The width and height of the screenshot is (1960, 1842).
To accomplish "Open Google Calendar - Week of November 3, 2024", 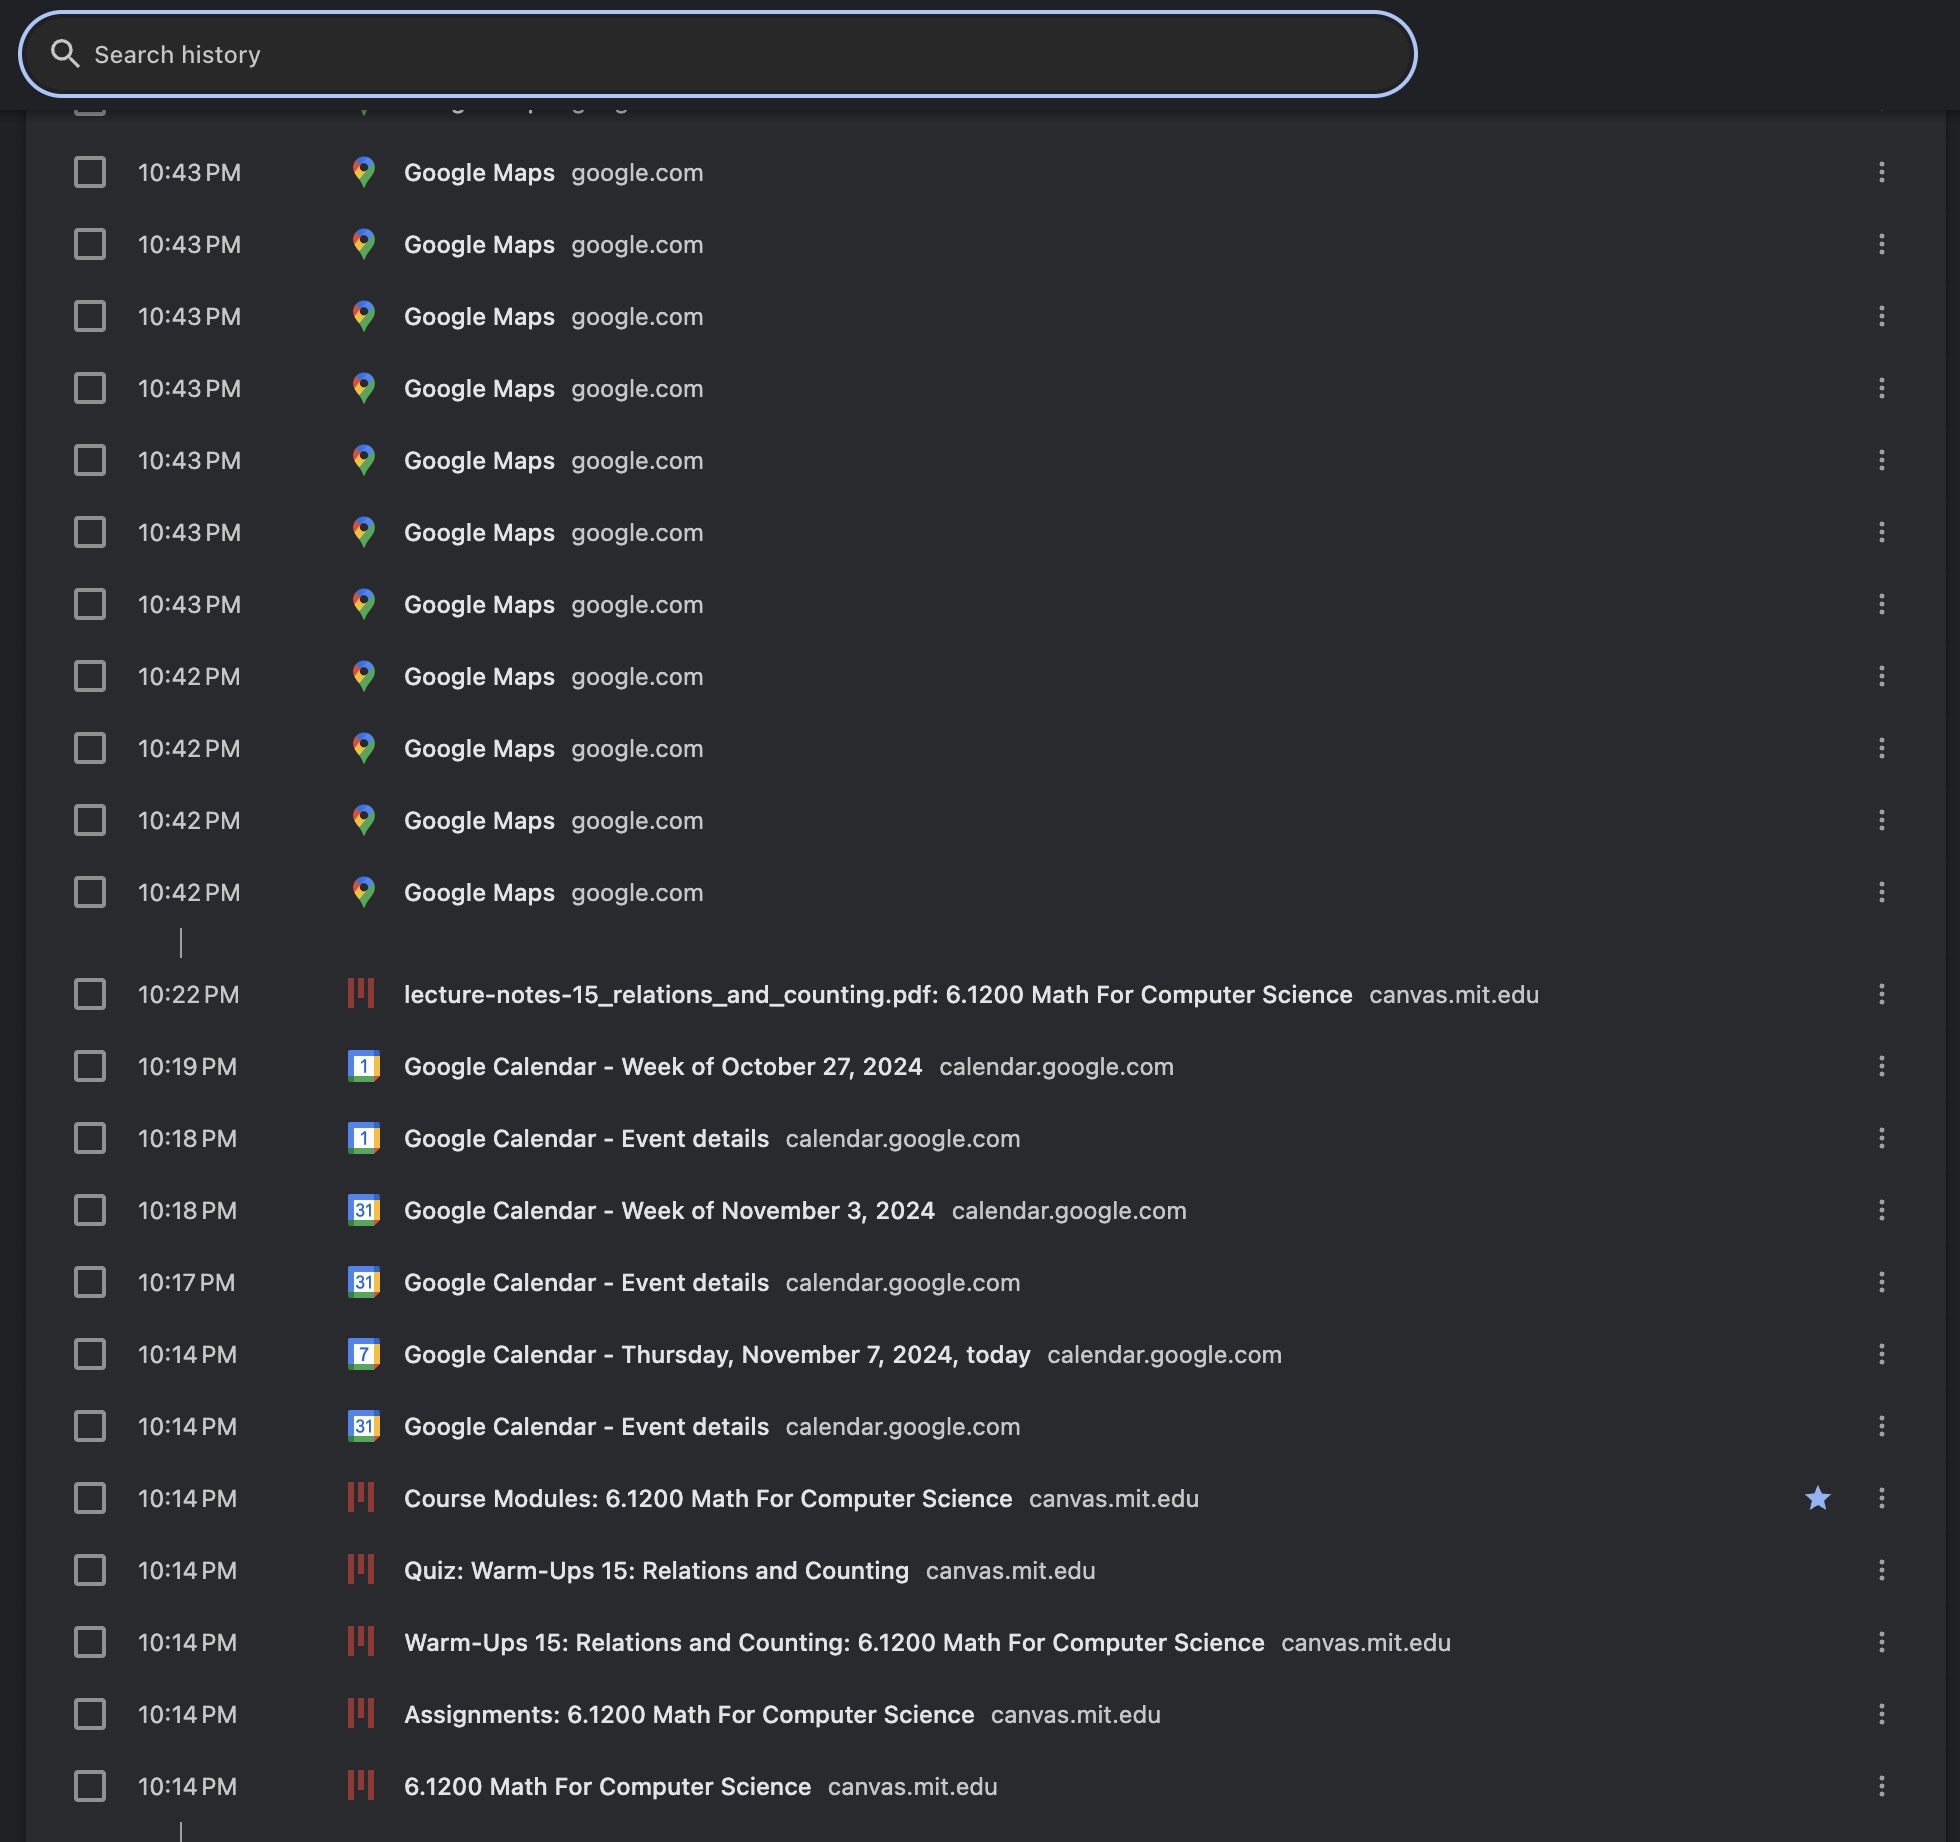I will [x=669, y=1210].
